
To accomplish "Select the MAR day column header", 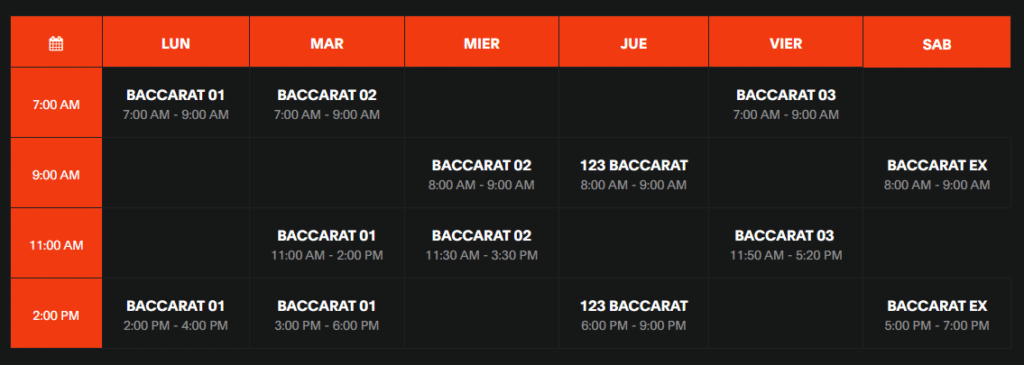I will [x=327, y=42].
